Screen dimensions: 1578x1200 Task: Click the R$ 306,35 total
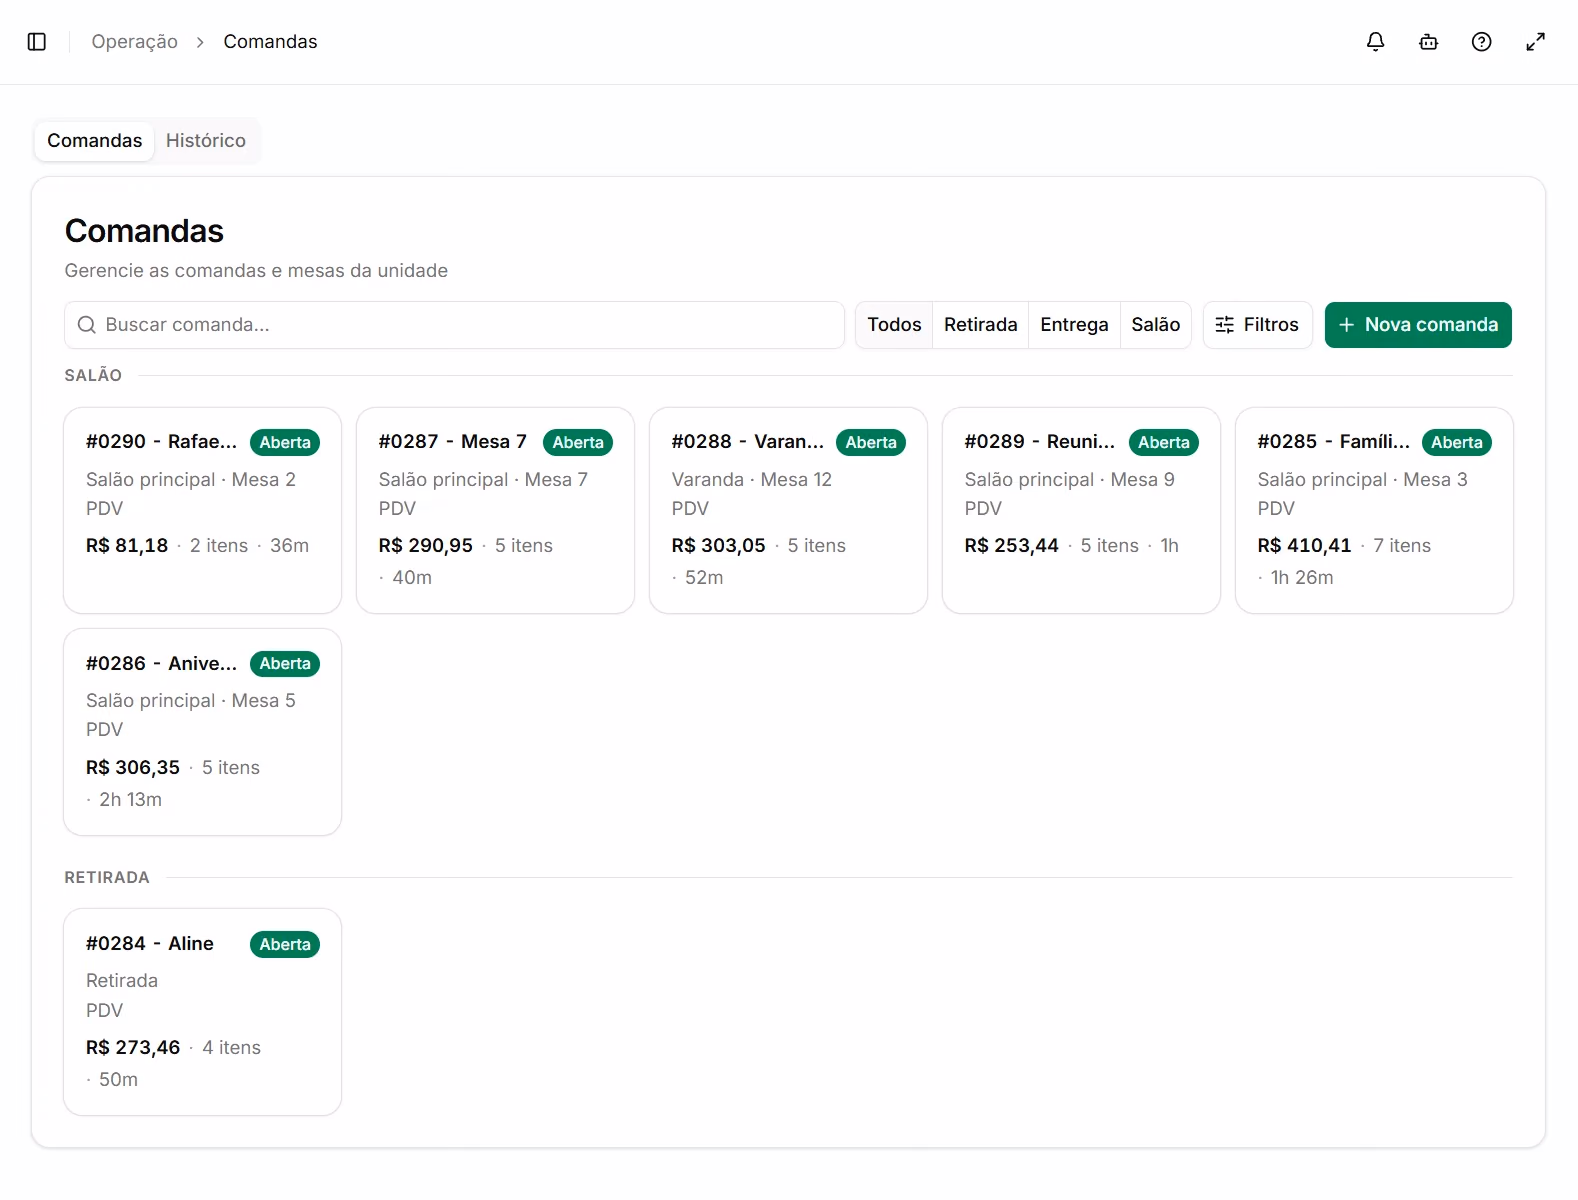pos(133,768)
